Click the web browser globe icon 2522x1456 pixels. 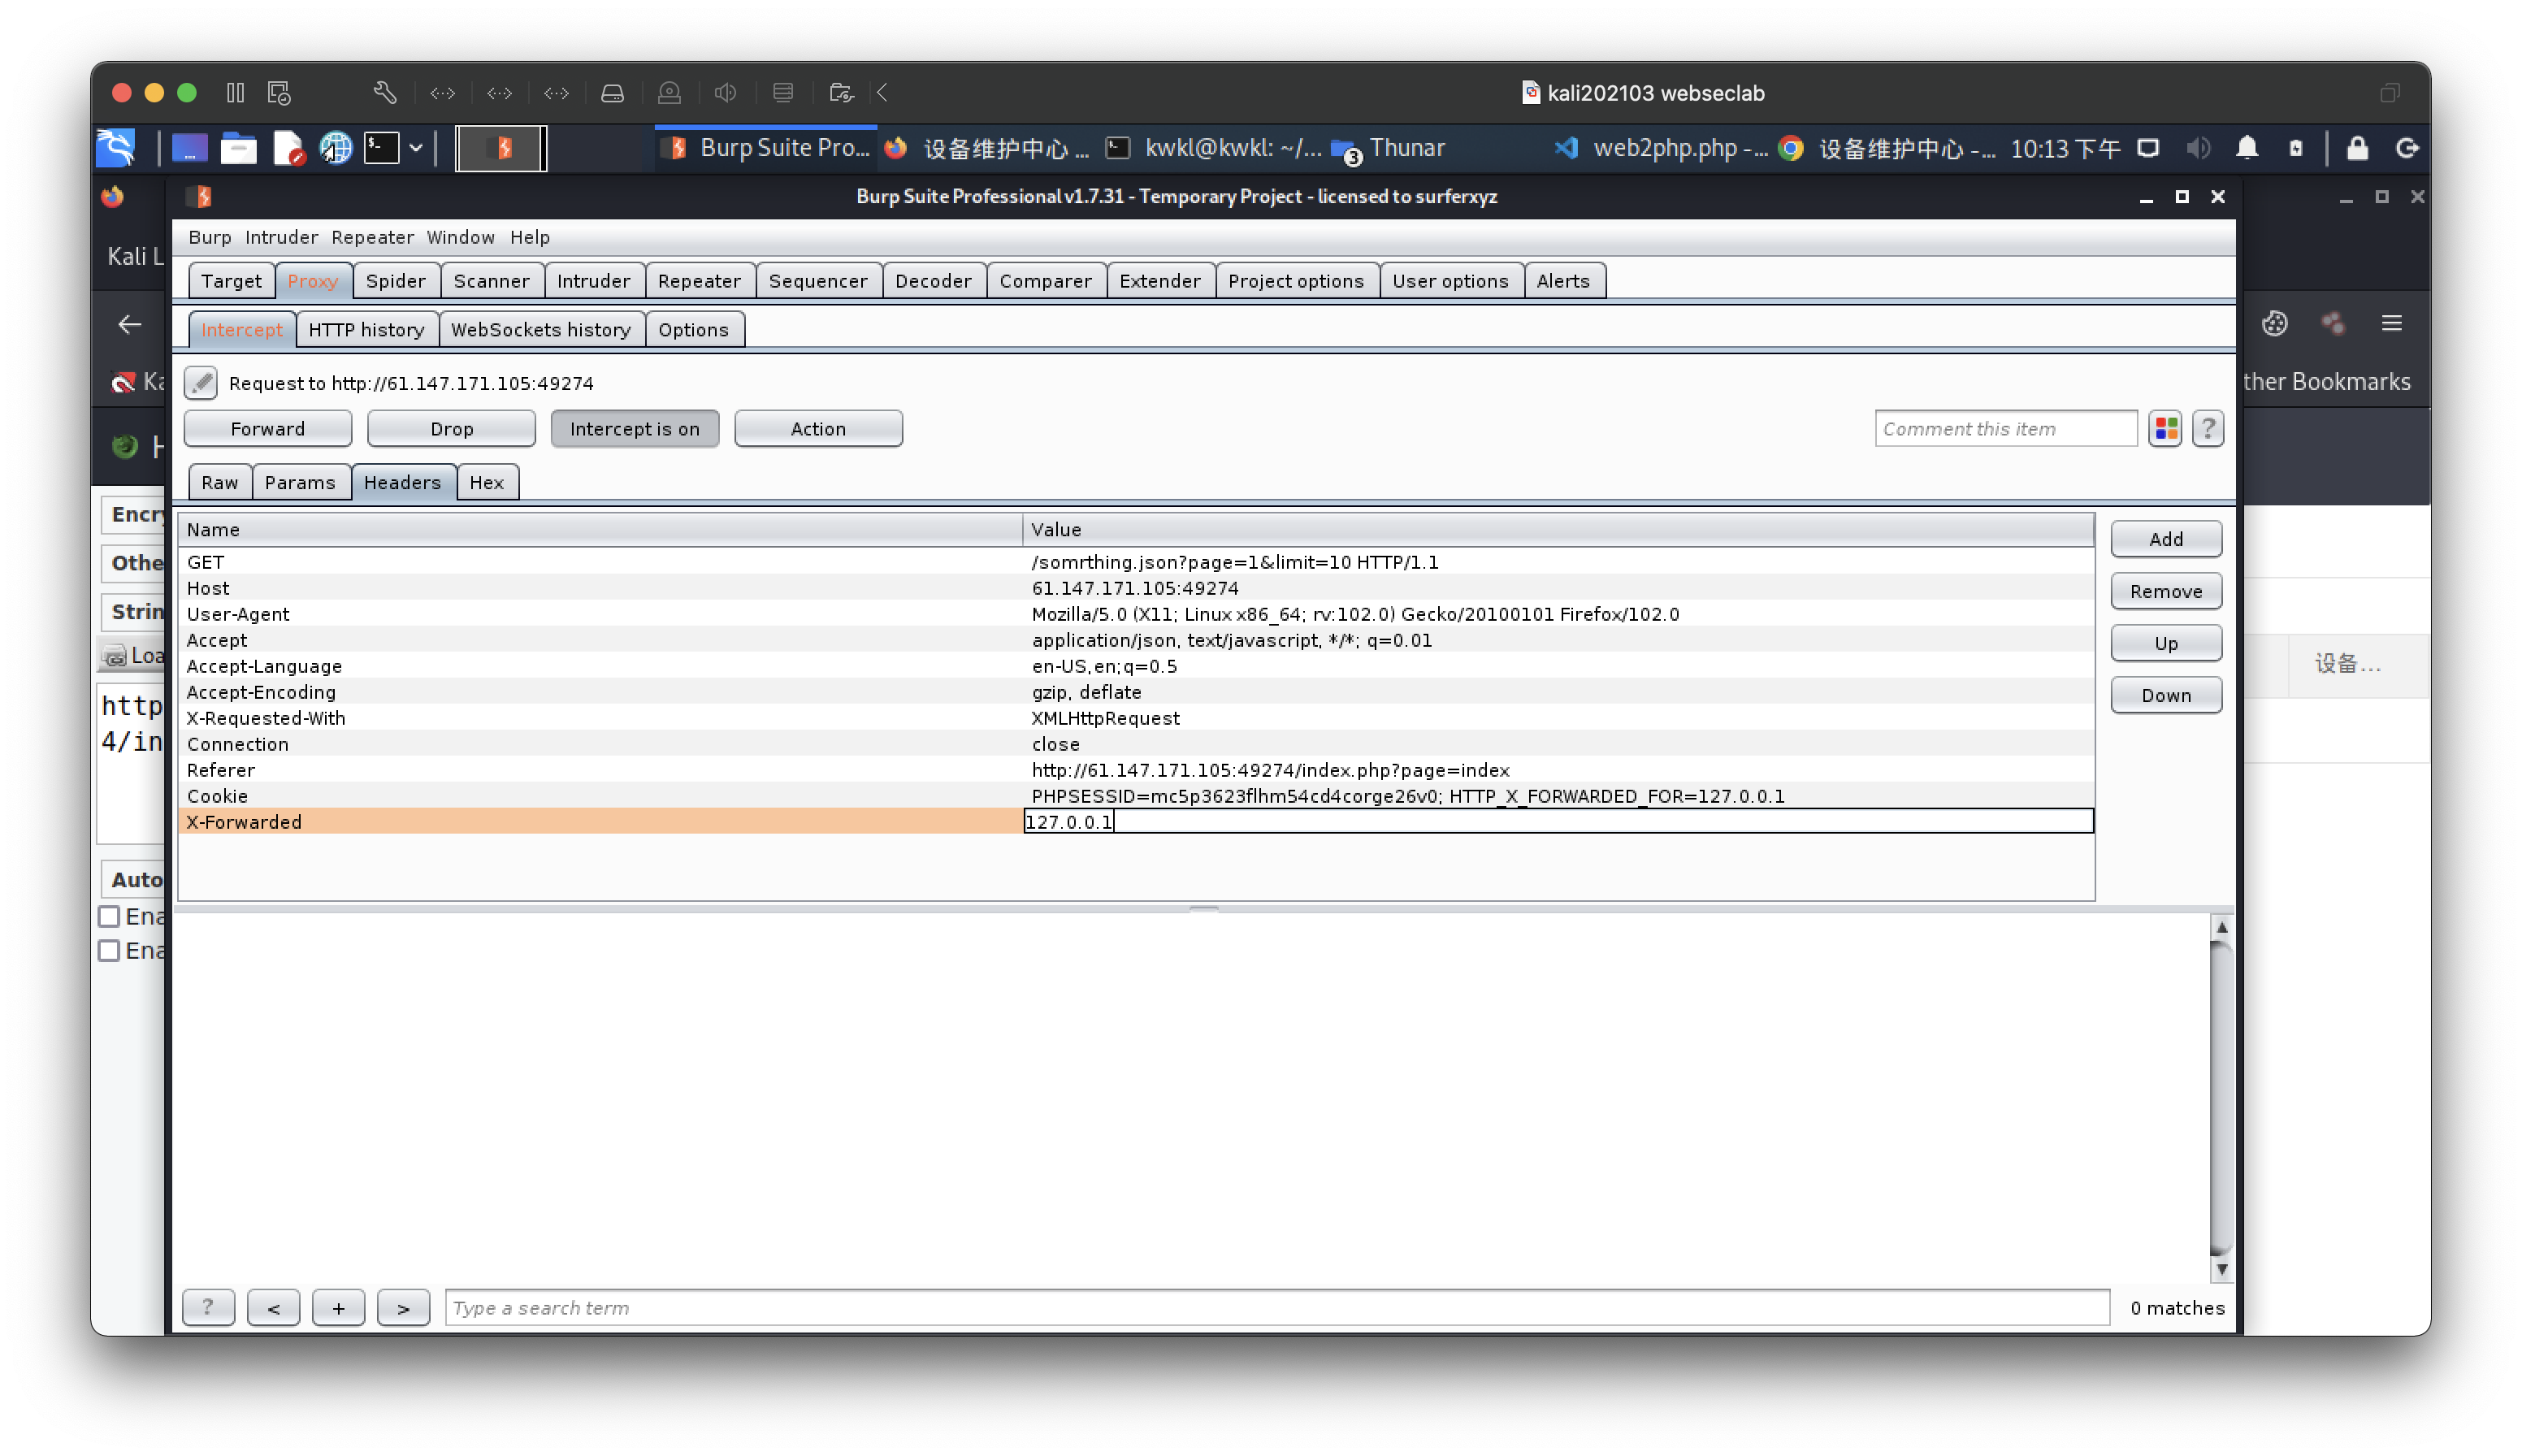click(x=335, y=148)
